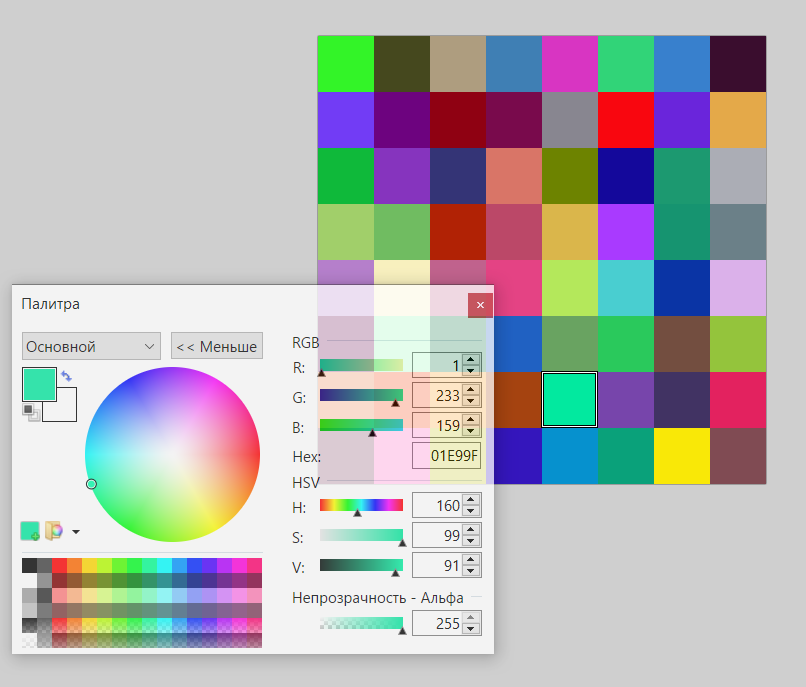
Task: Click the magenta pink square on canvas
Action: click(570, 64)
